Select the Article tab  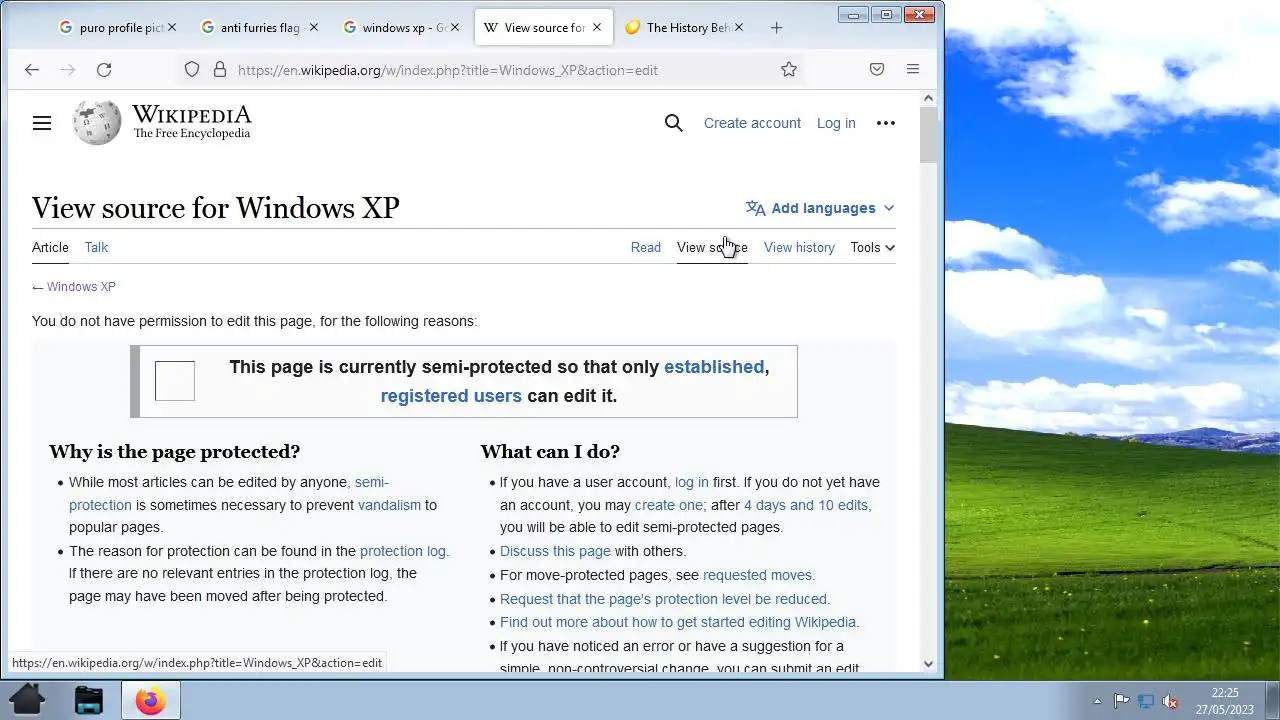(x=50, y=247)
